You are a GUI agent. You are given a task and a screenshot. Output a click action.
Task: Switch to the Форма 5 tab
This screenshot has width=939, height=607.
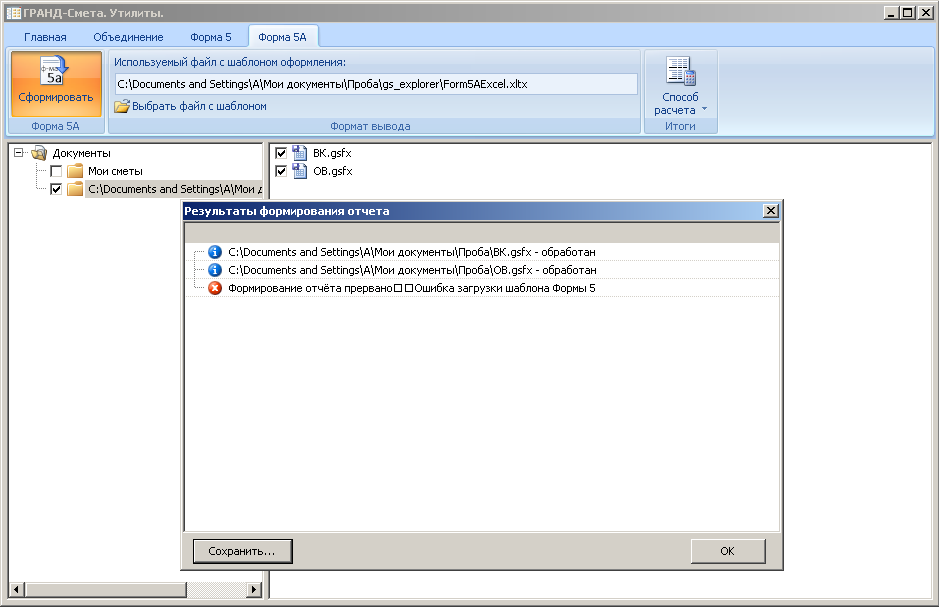(211, 37)
